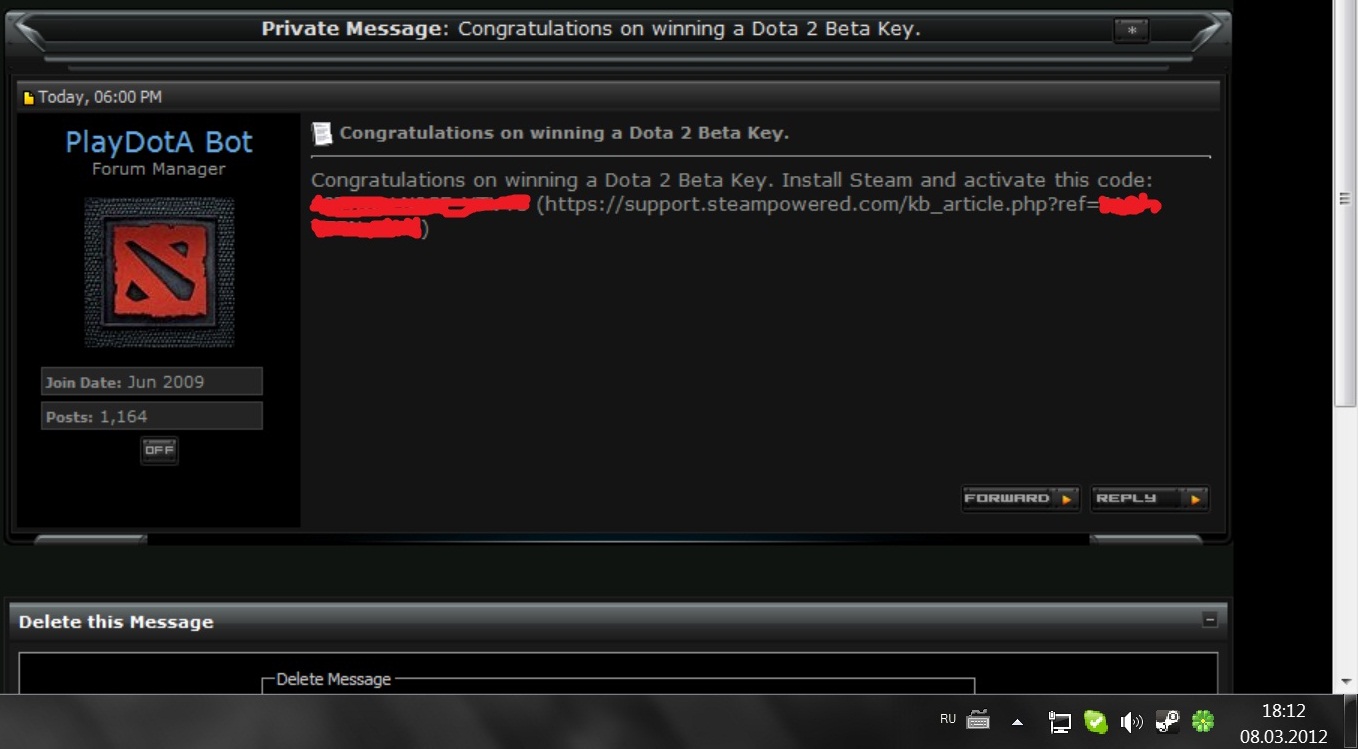Click the on-screen keyboard tray icon

pyautogui.click(x=978, y=720)
